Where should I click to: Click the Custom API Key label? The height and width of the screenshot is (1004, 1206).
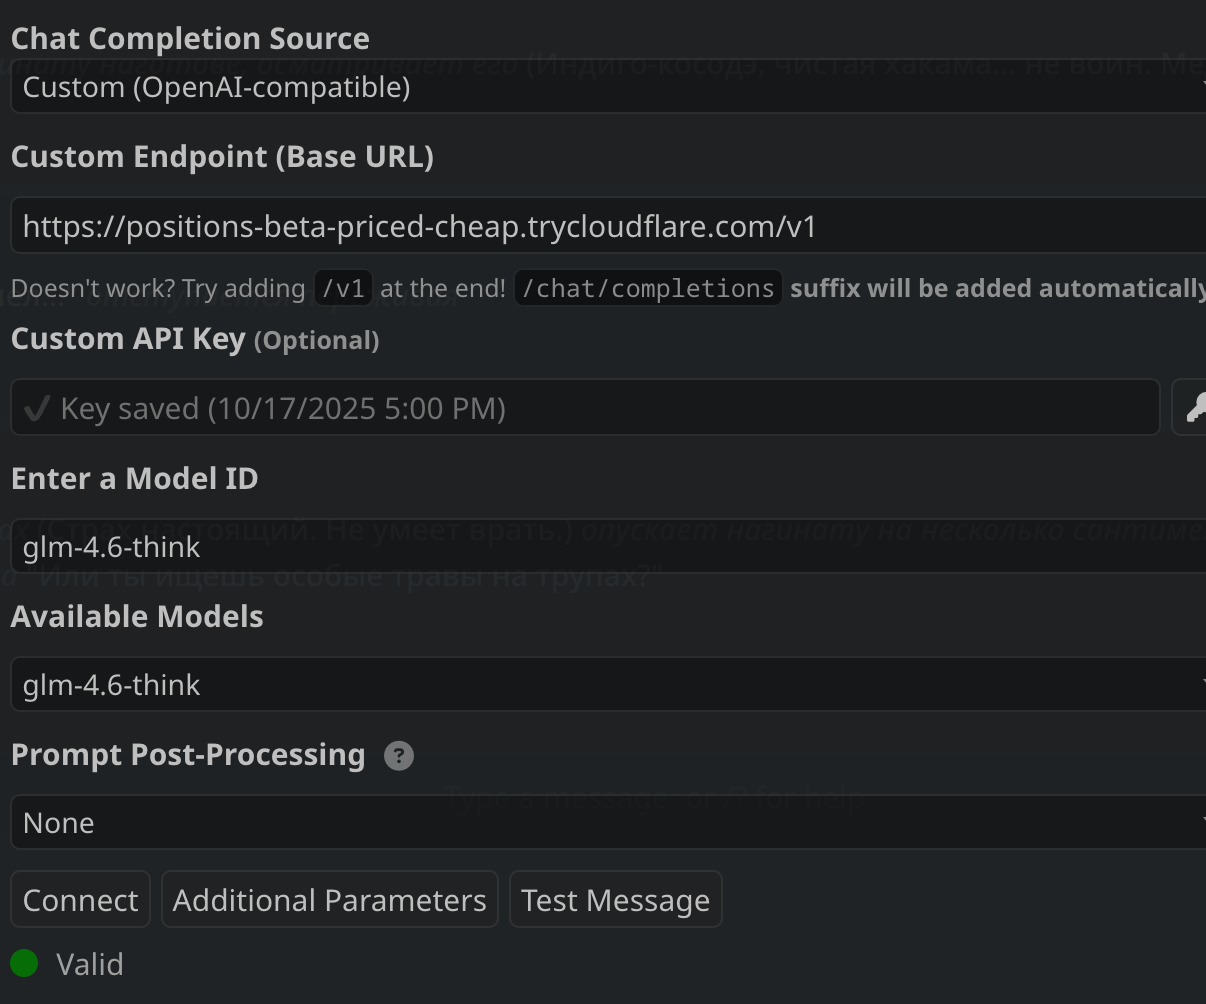coord(128,339)
